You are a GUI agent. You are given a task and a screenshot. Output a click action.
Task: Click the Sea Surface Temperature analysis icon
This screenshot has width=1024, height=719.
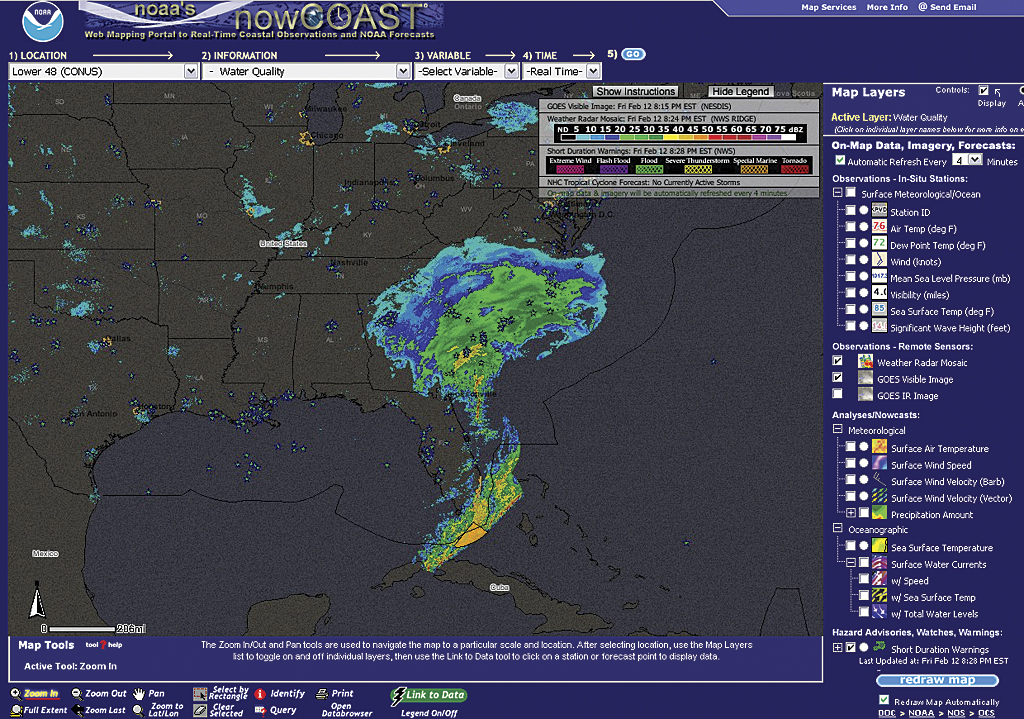pos(879,545)
